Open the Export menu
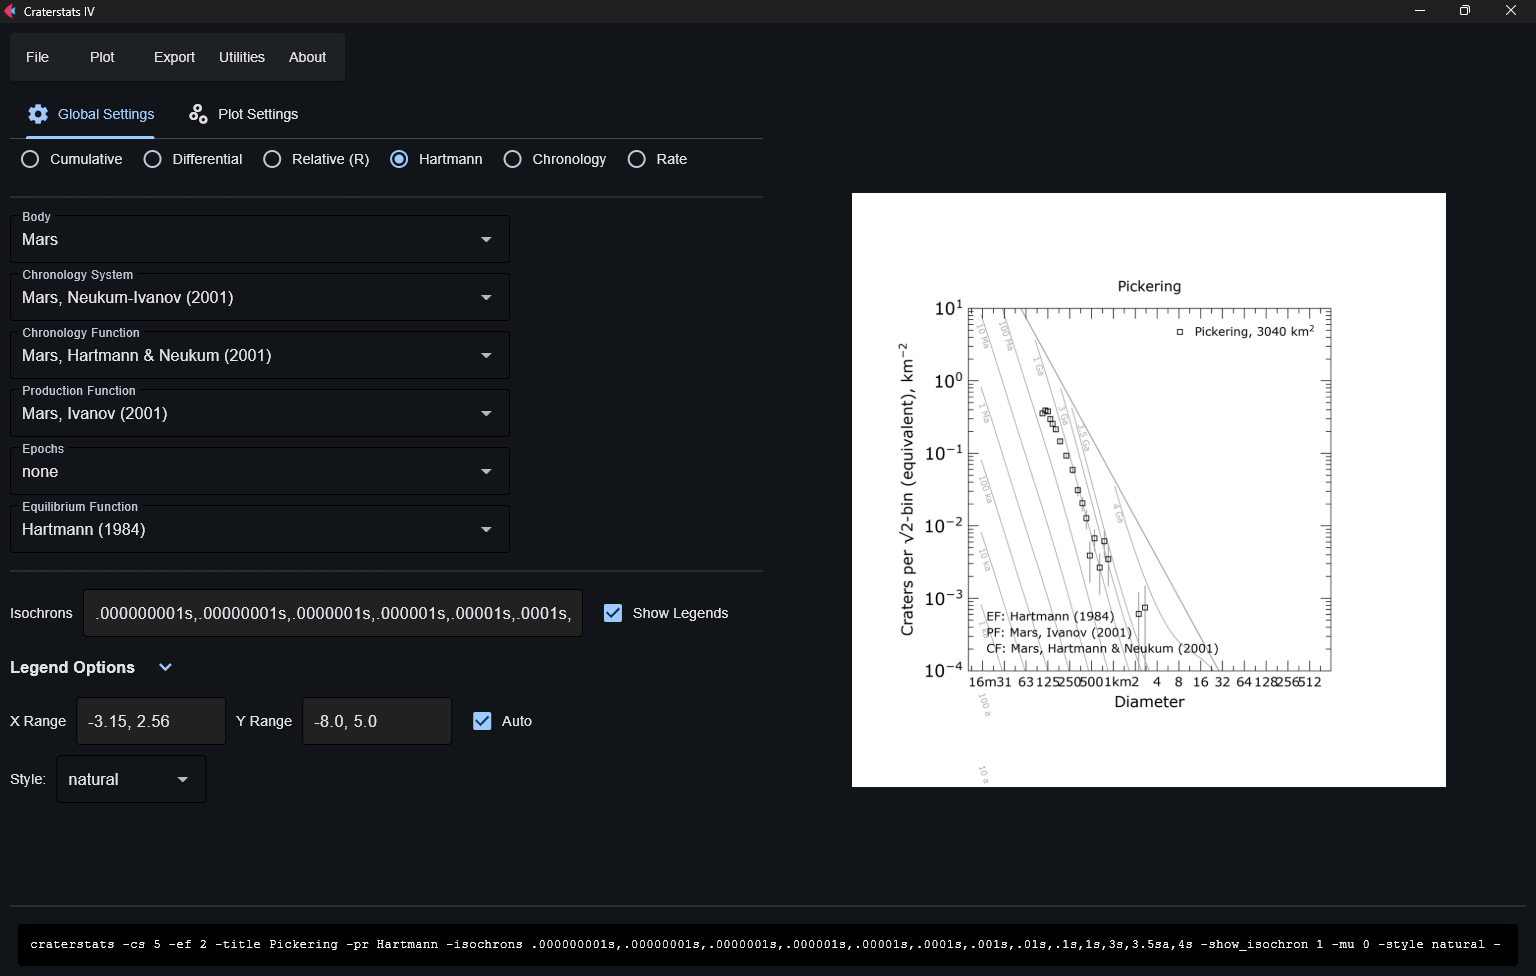This screenshot has height=976, width=1536. coord(173,57)
